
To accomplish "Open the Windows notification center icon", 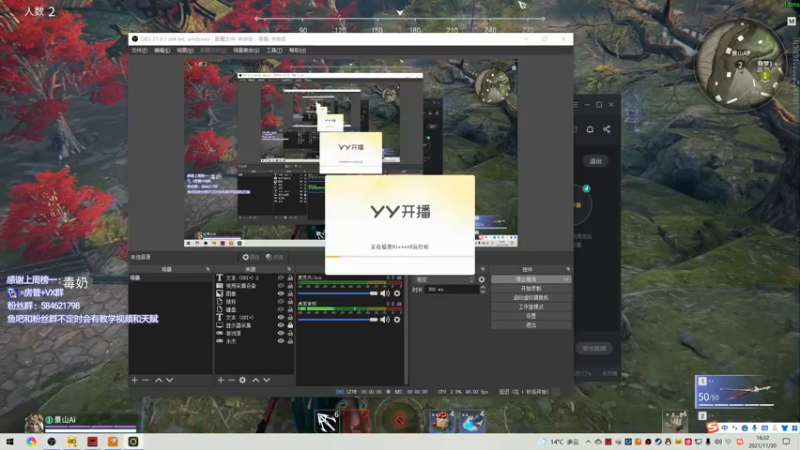I will coord(787,442).
